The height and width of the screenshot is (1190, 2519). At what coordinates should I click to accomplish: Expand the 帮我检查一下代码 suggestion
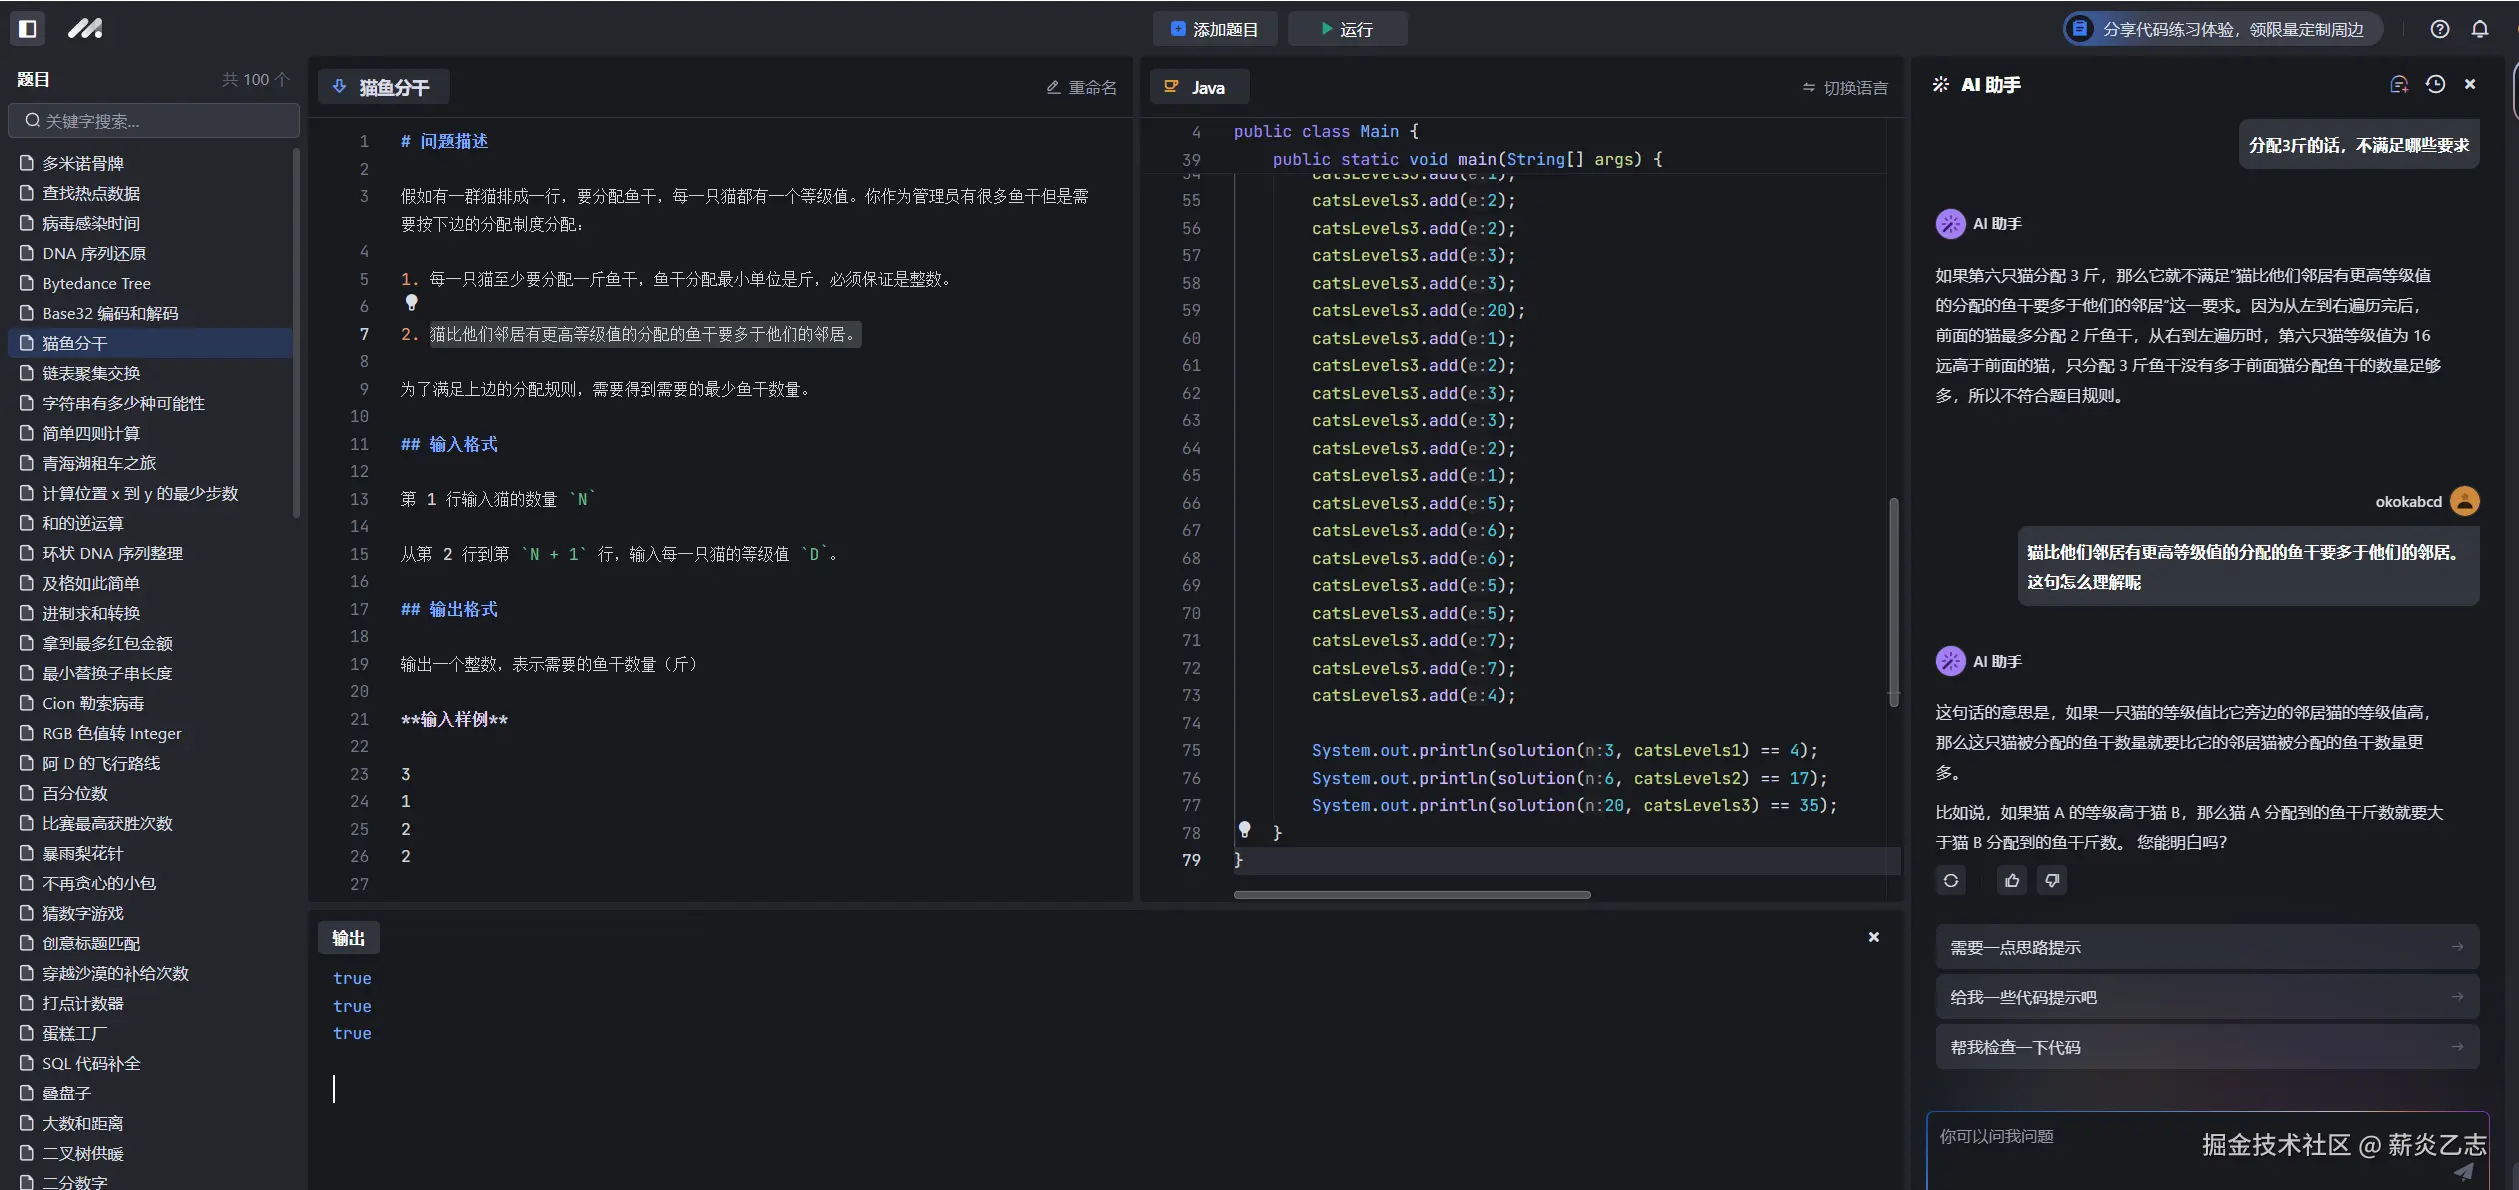point(2207,1047)
